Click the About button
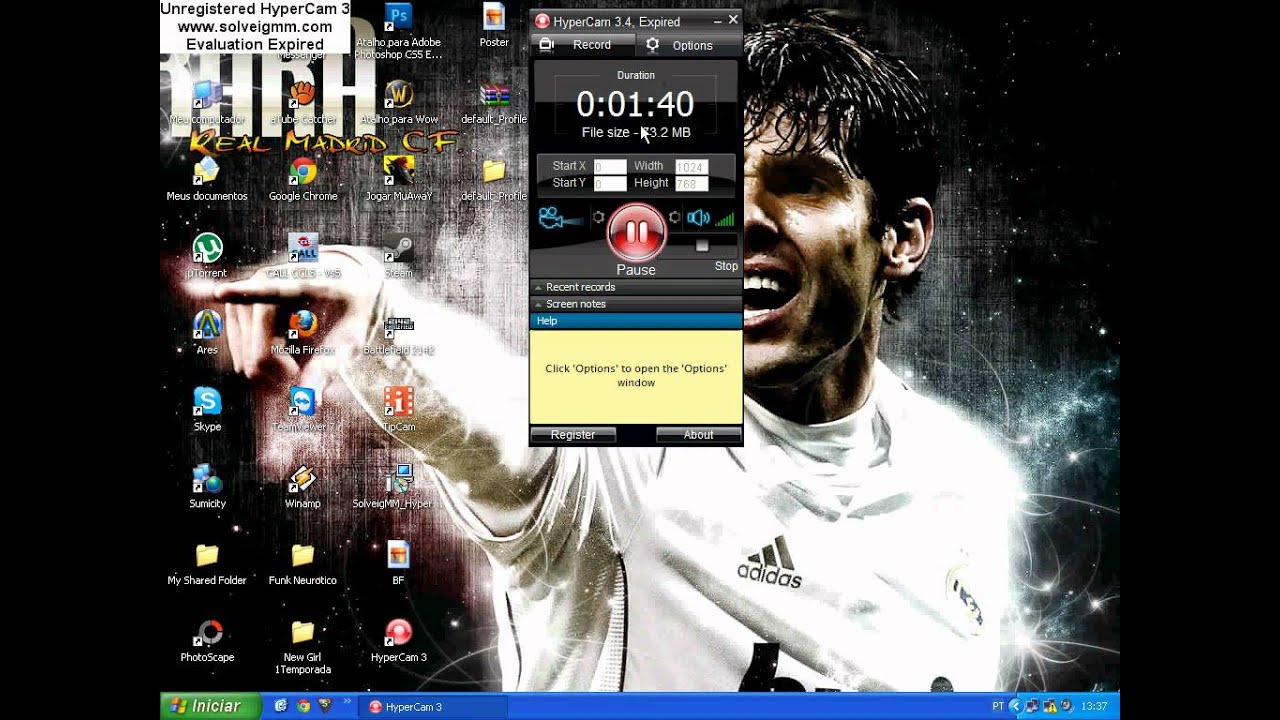Screen dimensions: 1280x720 pyautogui.click(x=698, y=435)
